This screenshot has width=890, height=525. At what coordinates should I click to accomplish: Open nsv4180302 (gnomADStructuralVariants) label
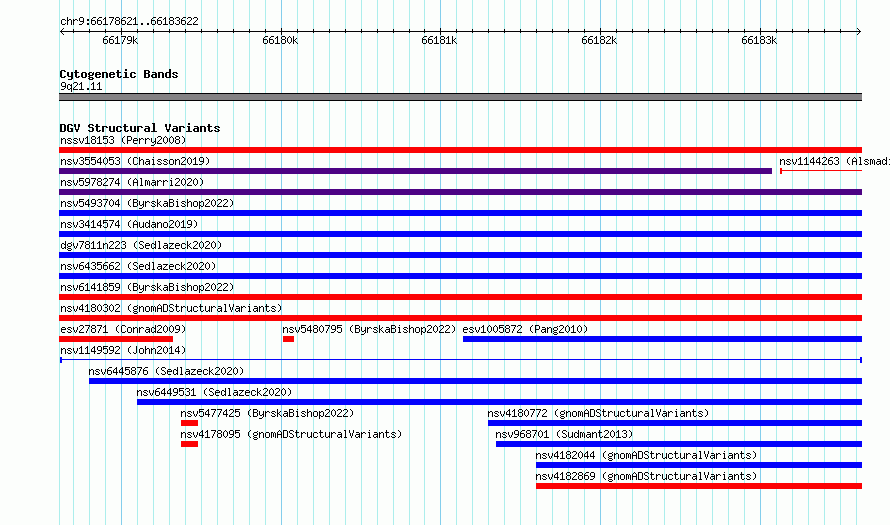click(x=171, y=308)
